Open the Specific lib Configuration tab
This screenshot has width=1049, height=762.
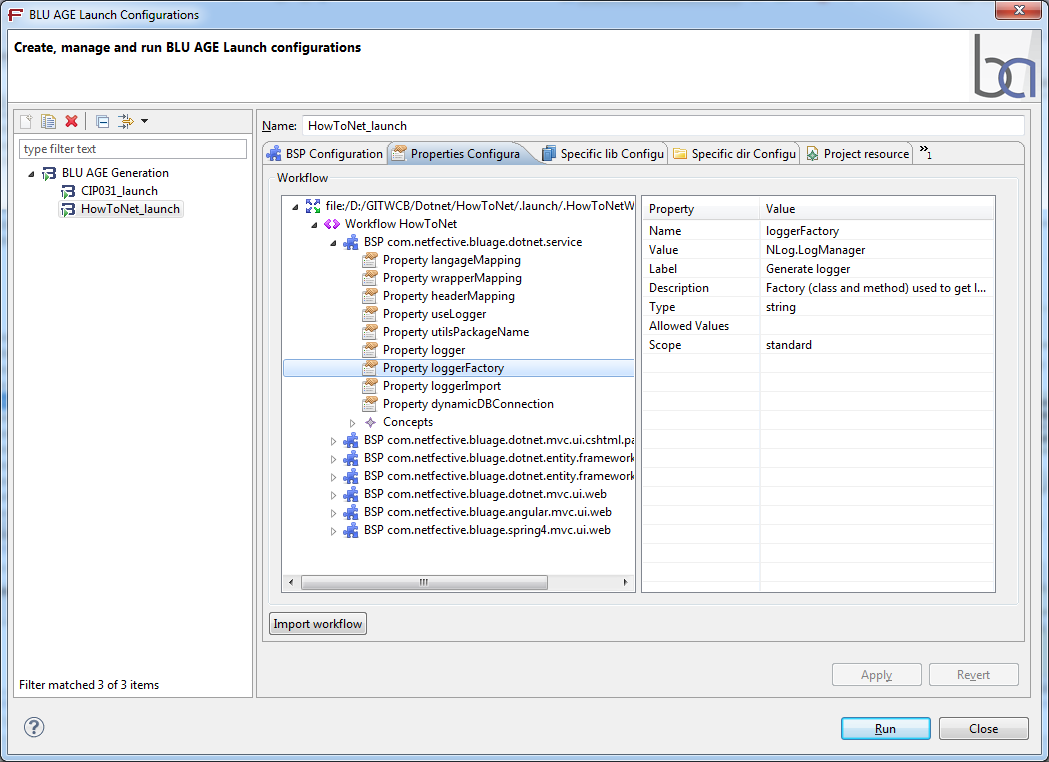[x=603, y=154]
